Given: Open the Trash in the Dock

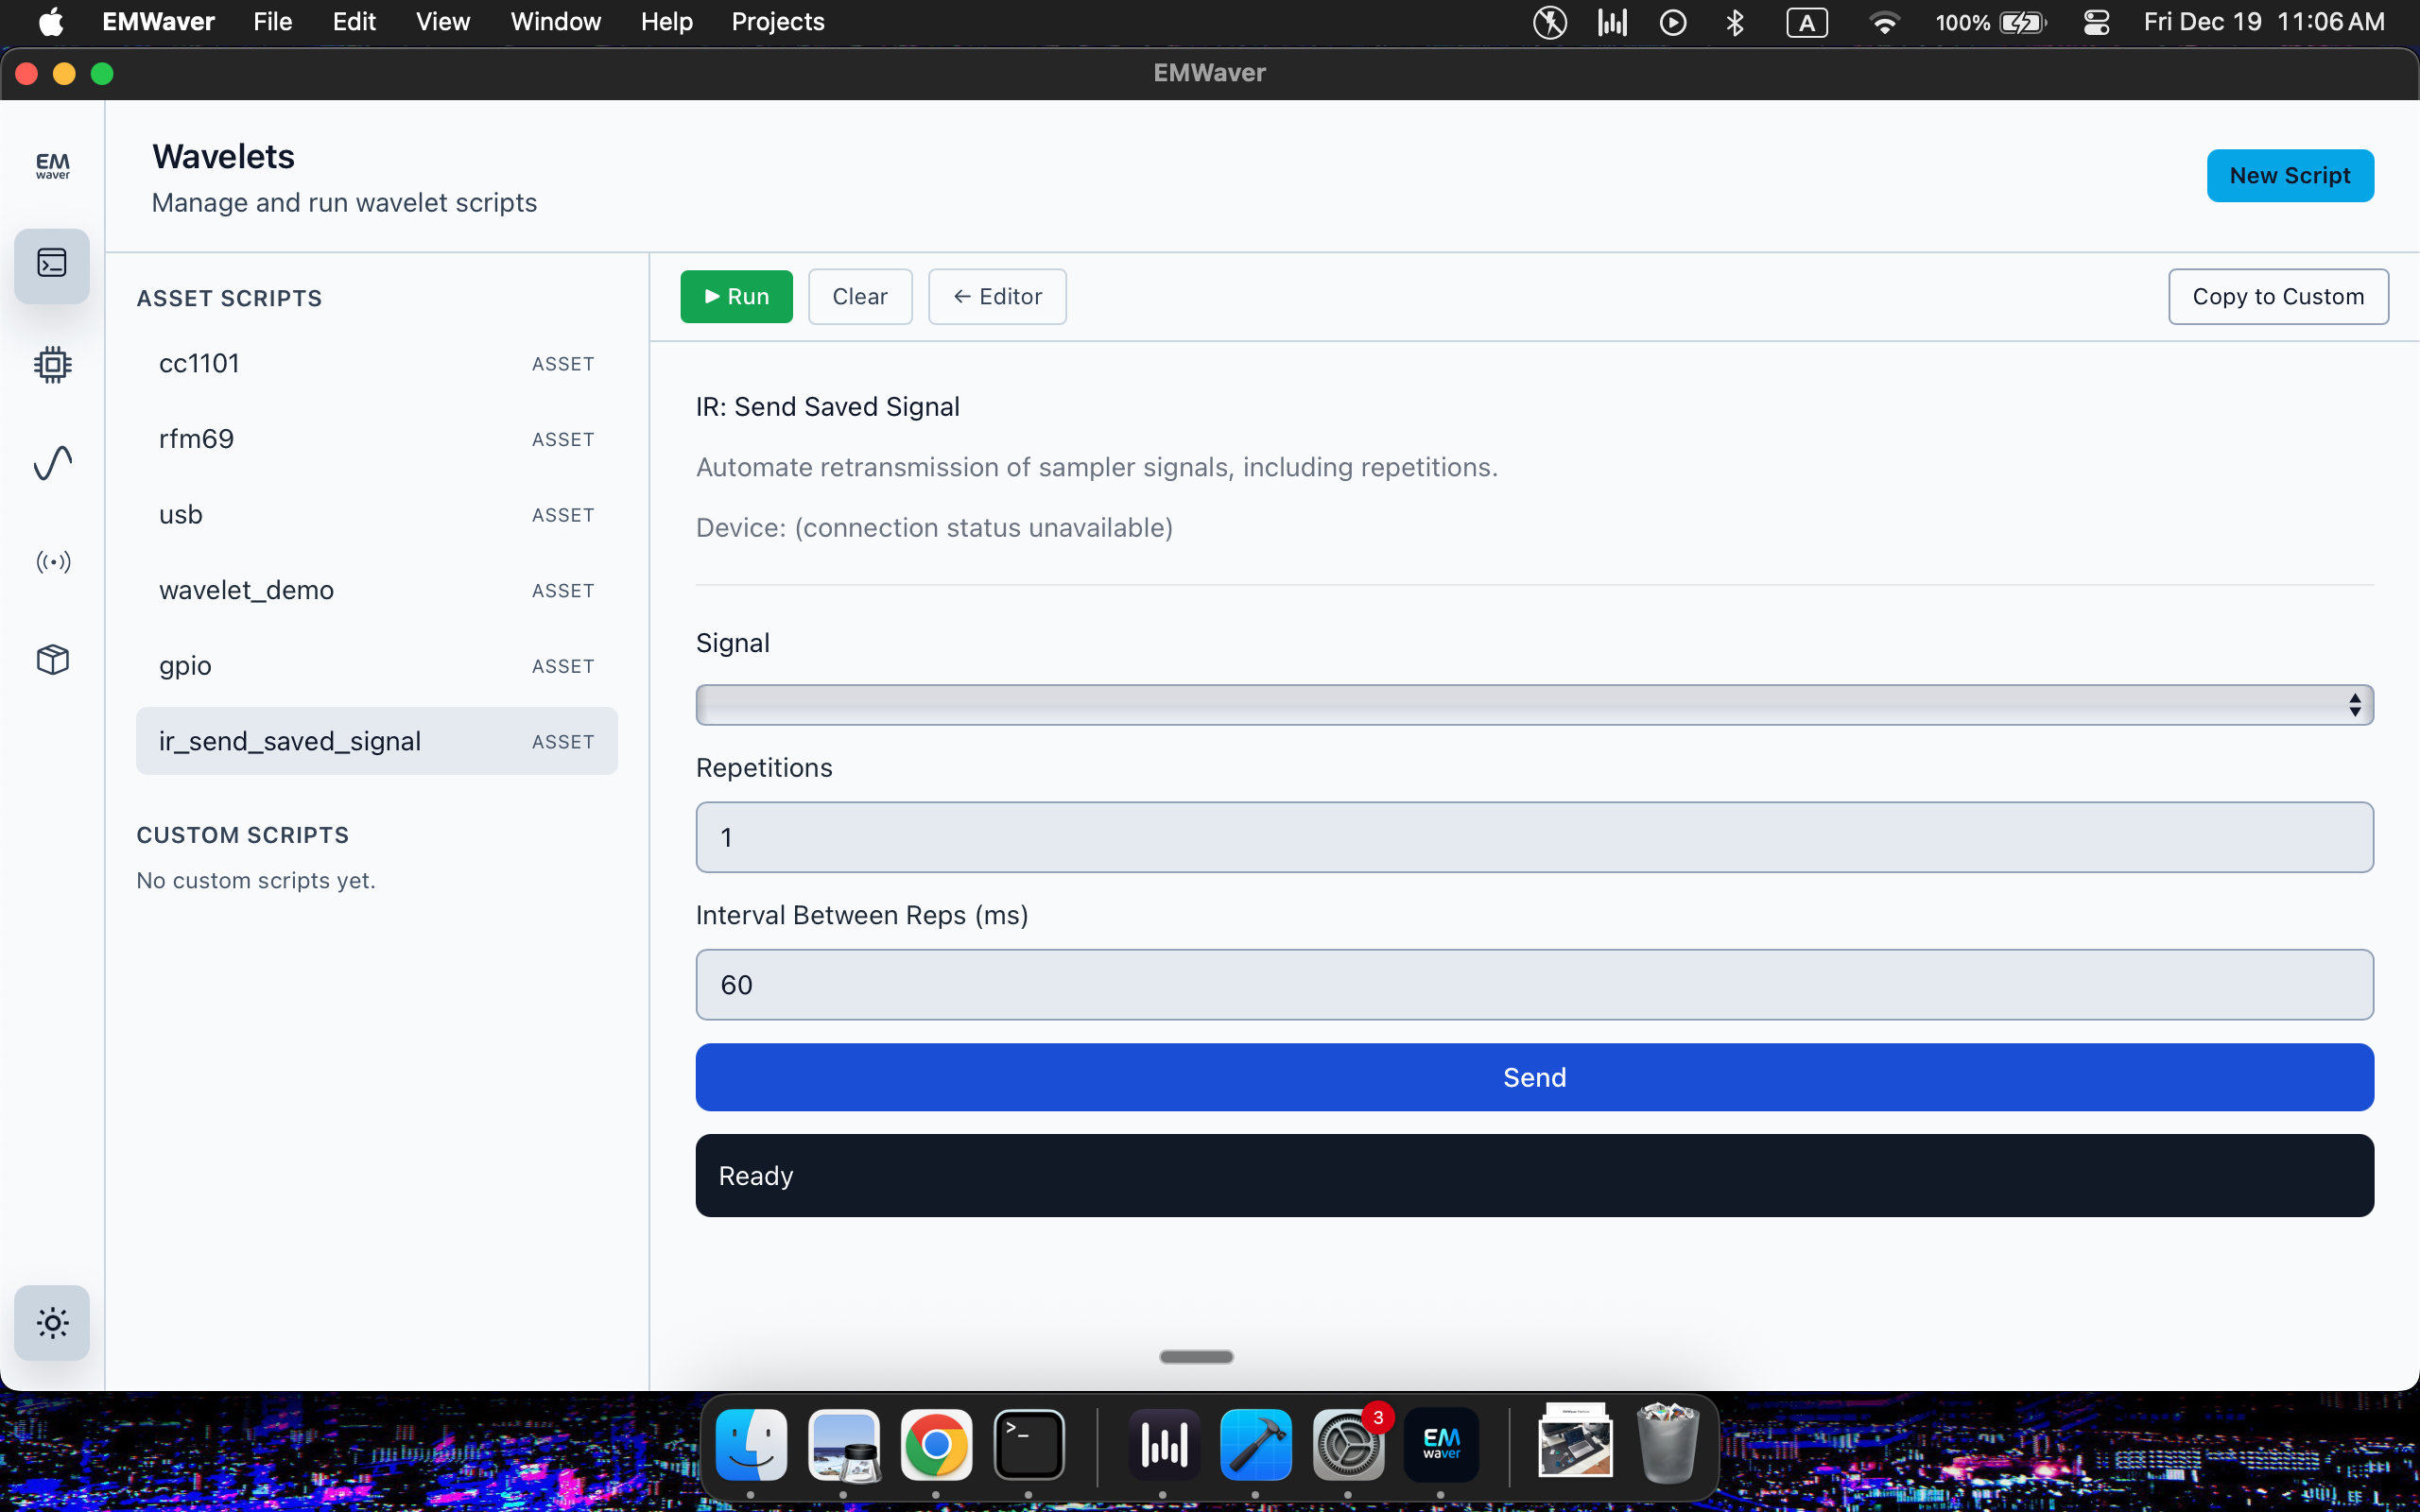Looking at the screenshot, I should pyautogui.click(x=1667, y=1444).
